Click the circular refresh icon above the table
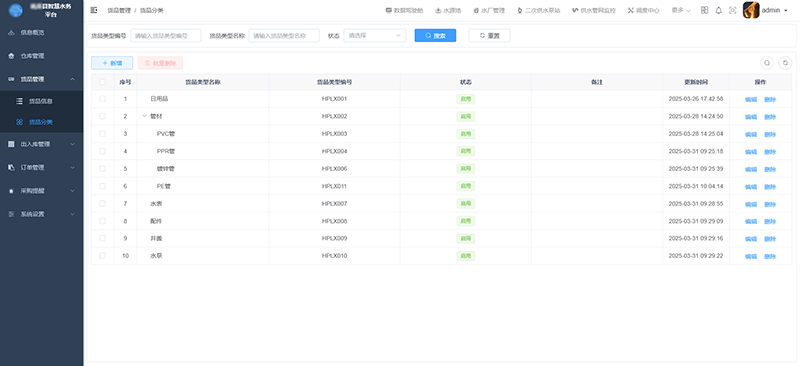This screenshot has width=800, height=366. point(785,63)
